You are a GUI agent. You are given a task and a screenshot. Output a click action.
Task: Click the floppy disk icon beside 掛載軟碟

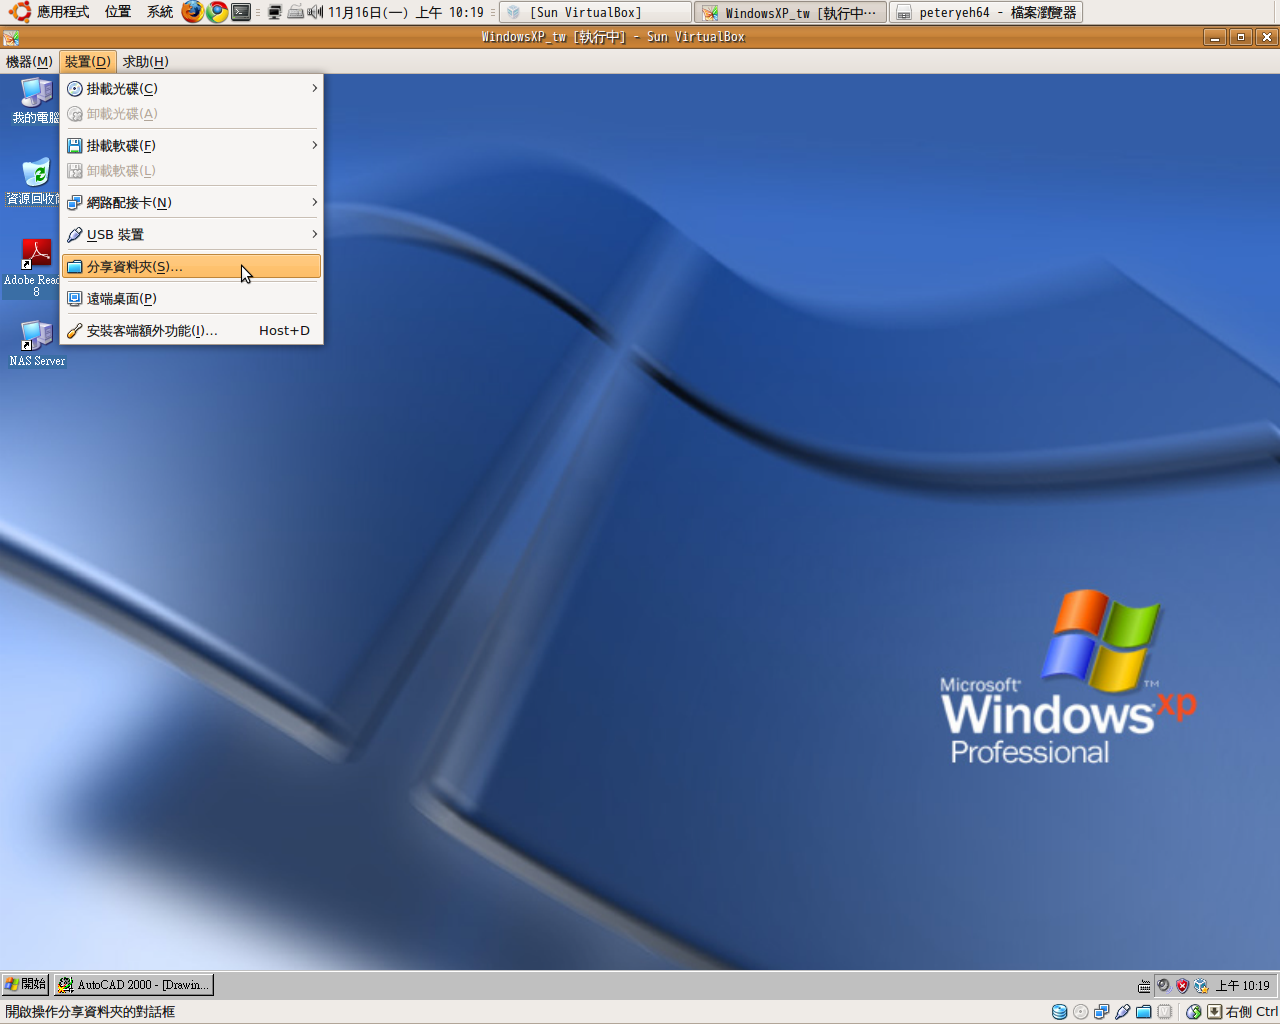pyautogui.click(x=75, y=146)
